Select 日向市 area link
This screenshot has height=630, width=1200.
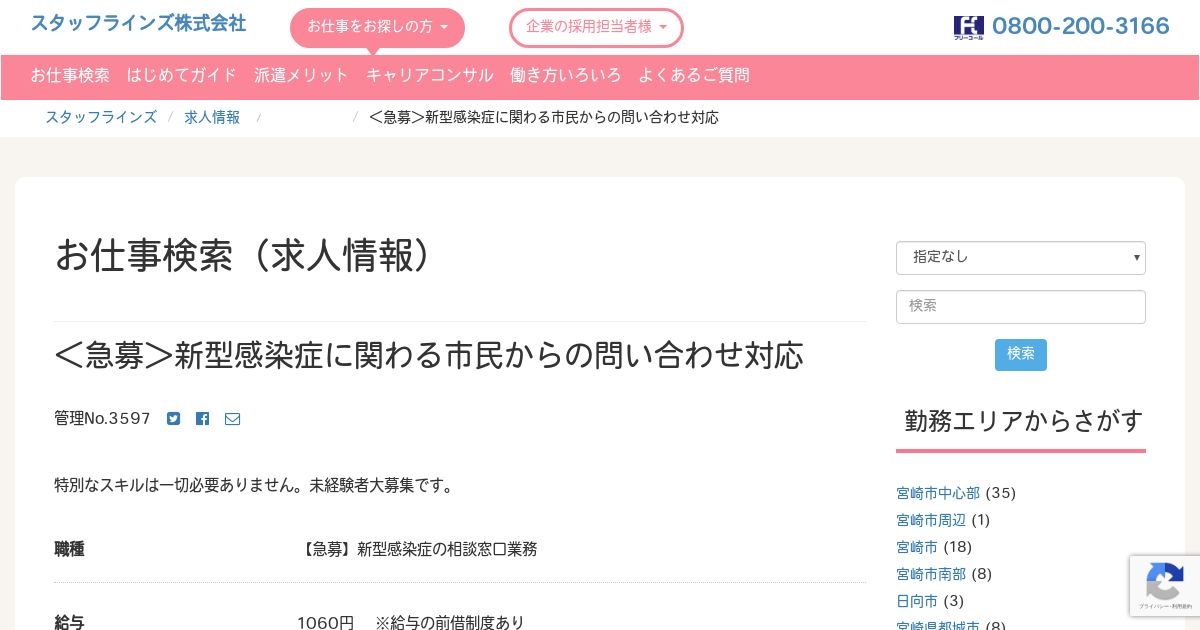pos(917,601)
